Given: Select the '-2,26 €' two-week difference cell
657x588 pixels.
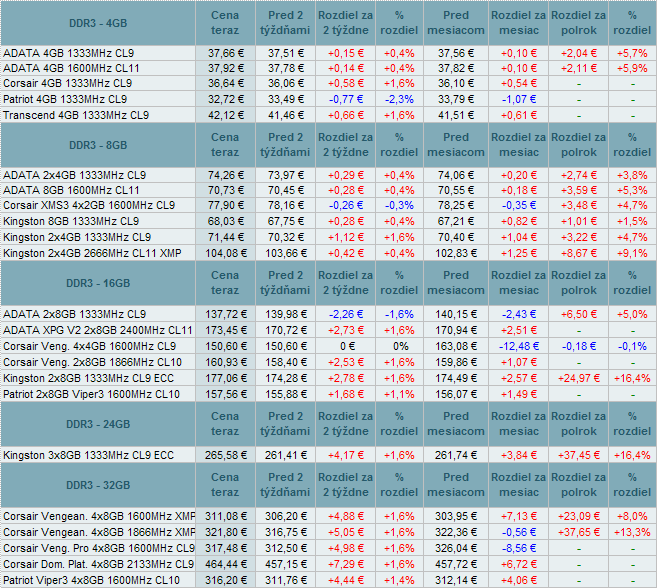Looking at the screenshot, I should [346, 314].
